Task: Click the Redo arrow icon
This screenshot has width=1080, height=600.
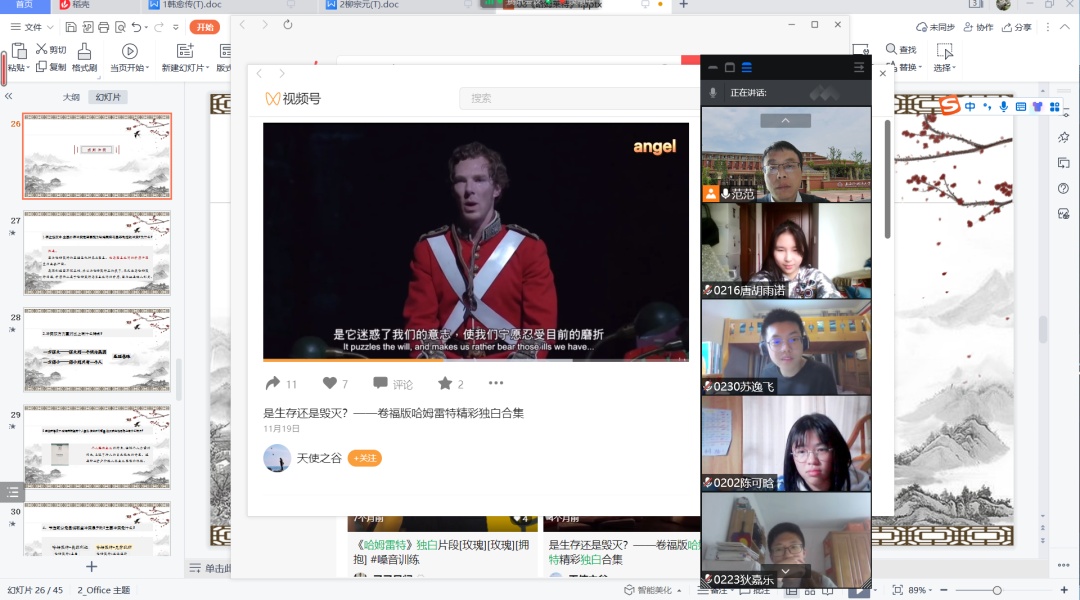Action: pyautogui.click(x=158, y=27)
